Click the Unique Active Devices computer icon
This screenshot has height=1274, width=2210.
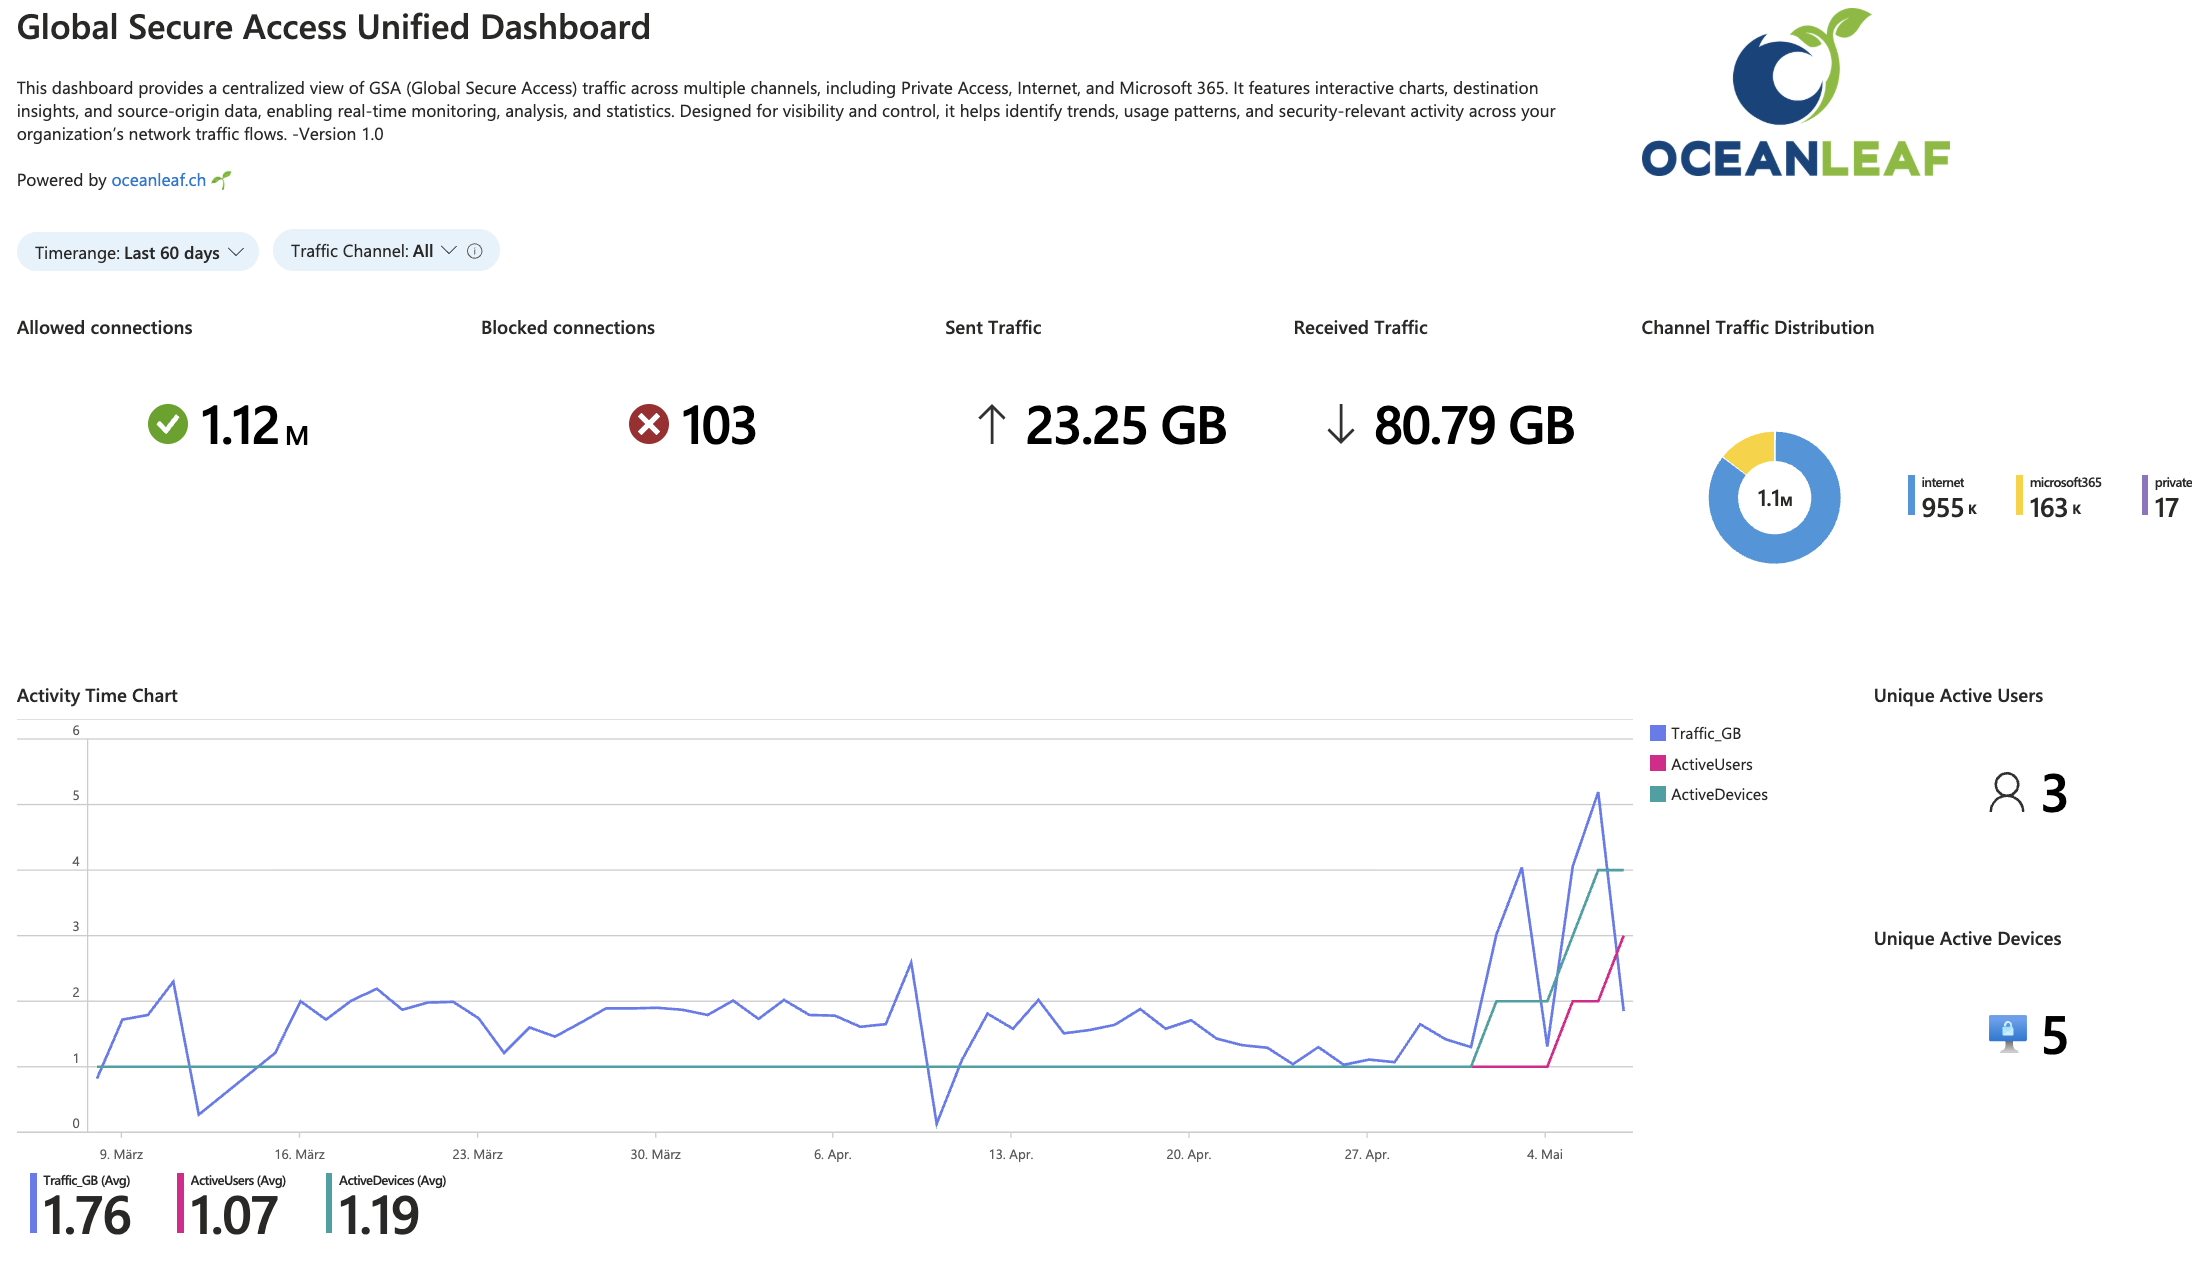[x=2007, y=1033]
